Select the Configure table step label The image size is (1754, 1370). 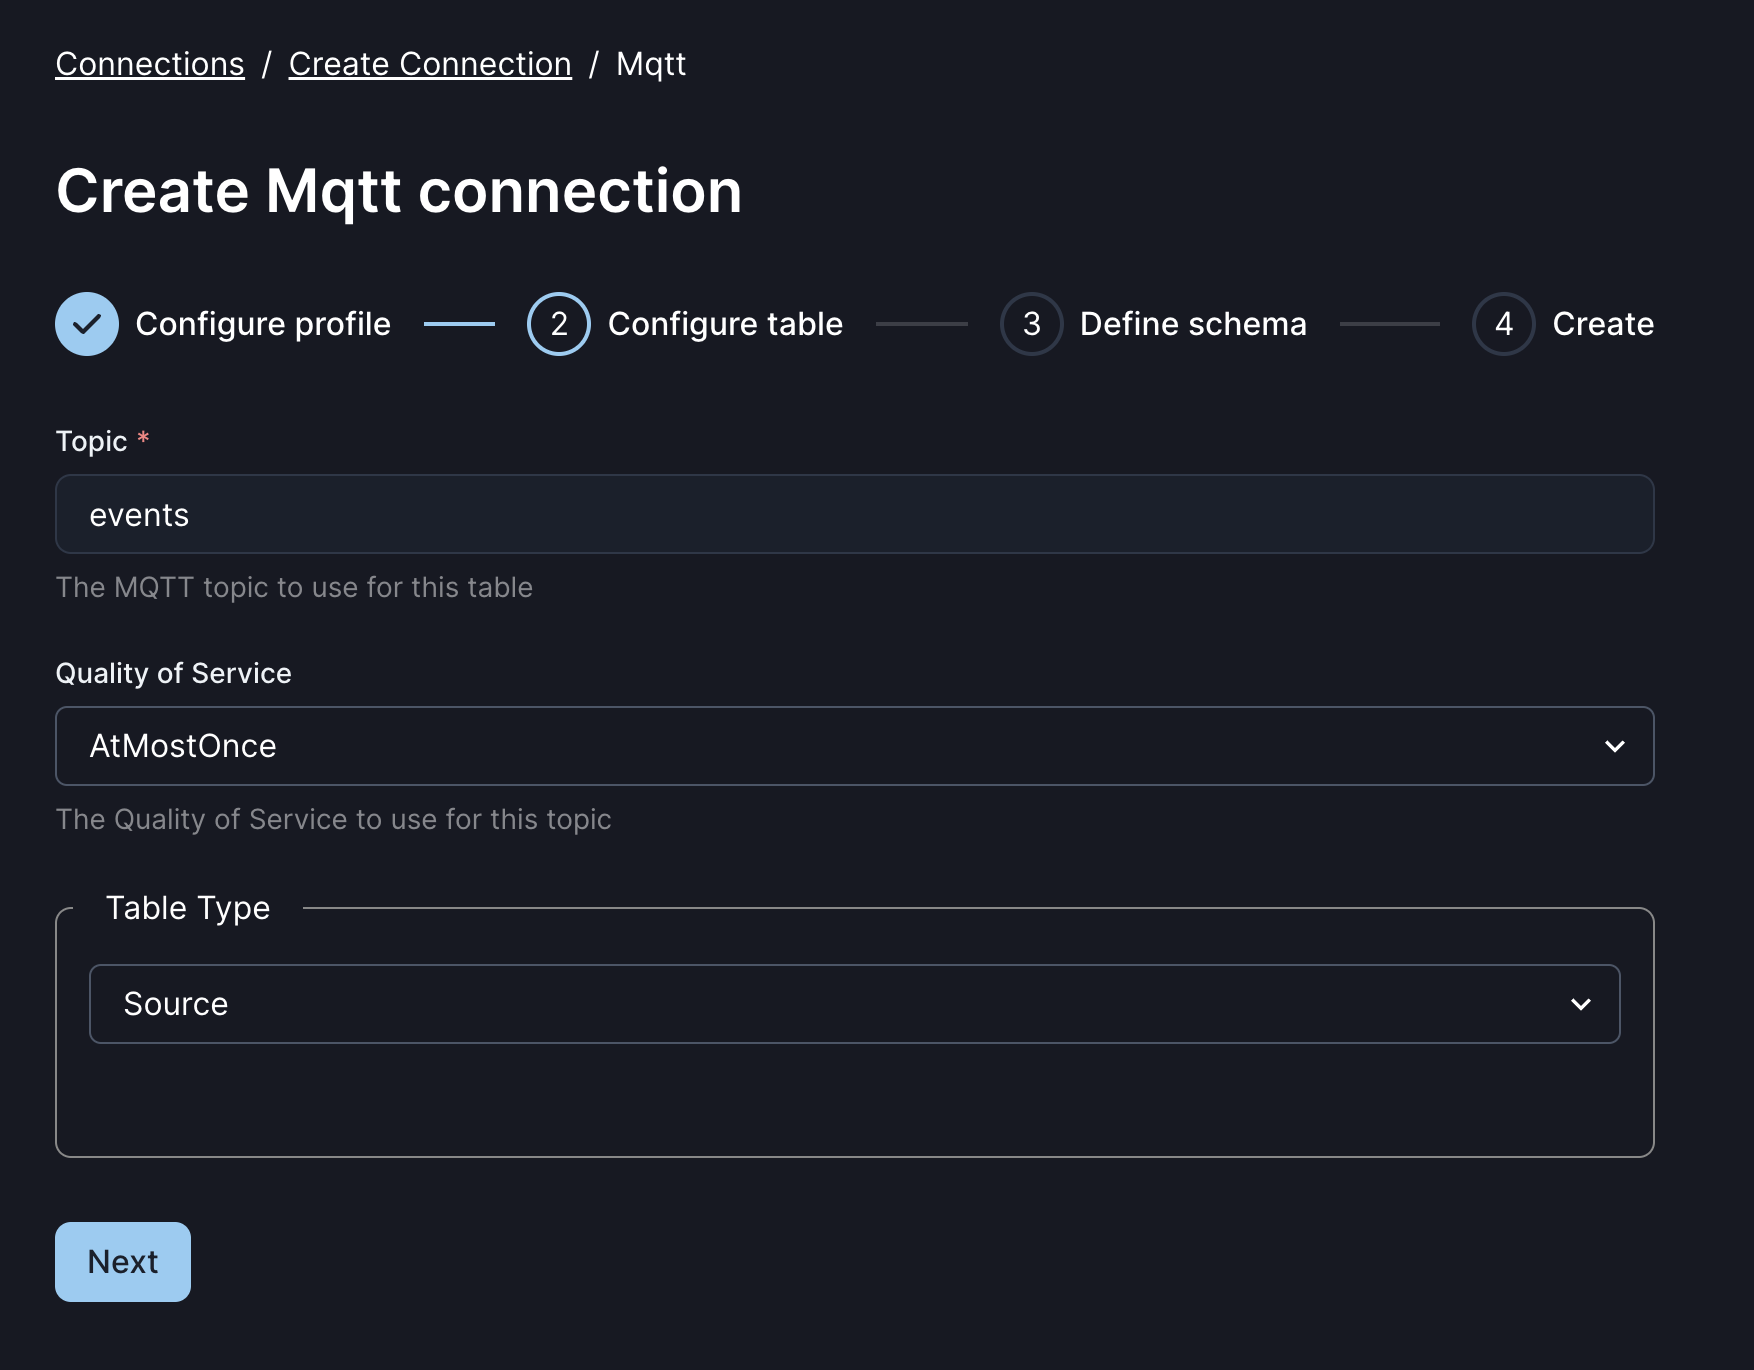(x=725, y=323)
